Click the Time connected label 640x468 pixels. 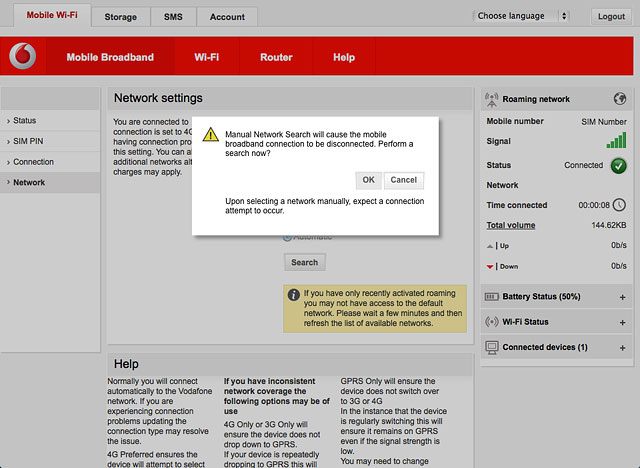click(517, 205)
